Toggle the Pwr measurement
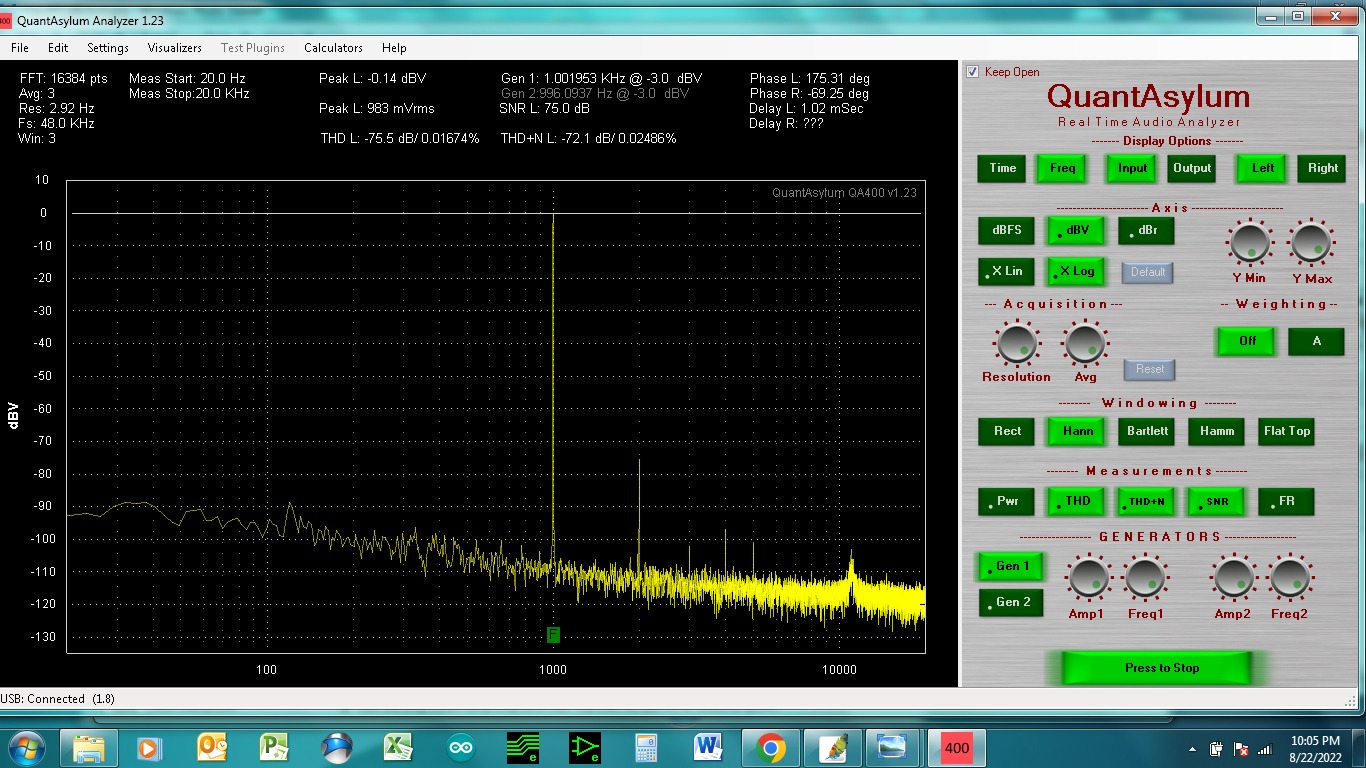 pos(1007,501)
